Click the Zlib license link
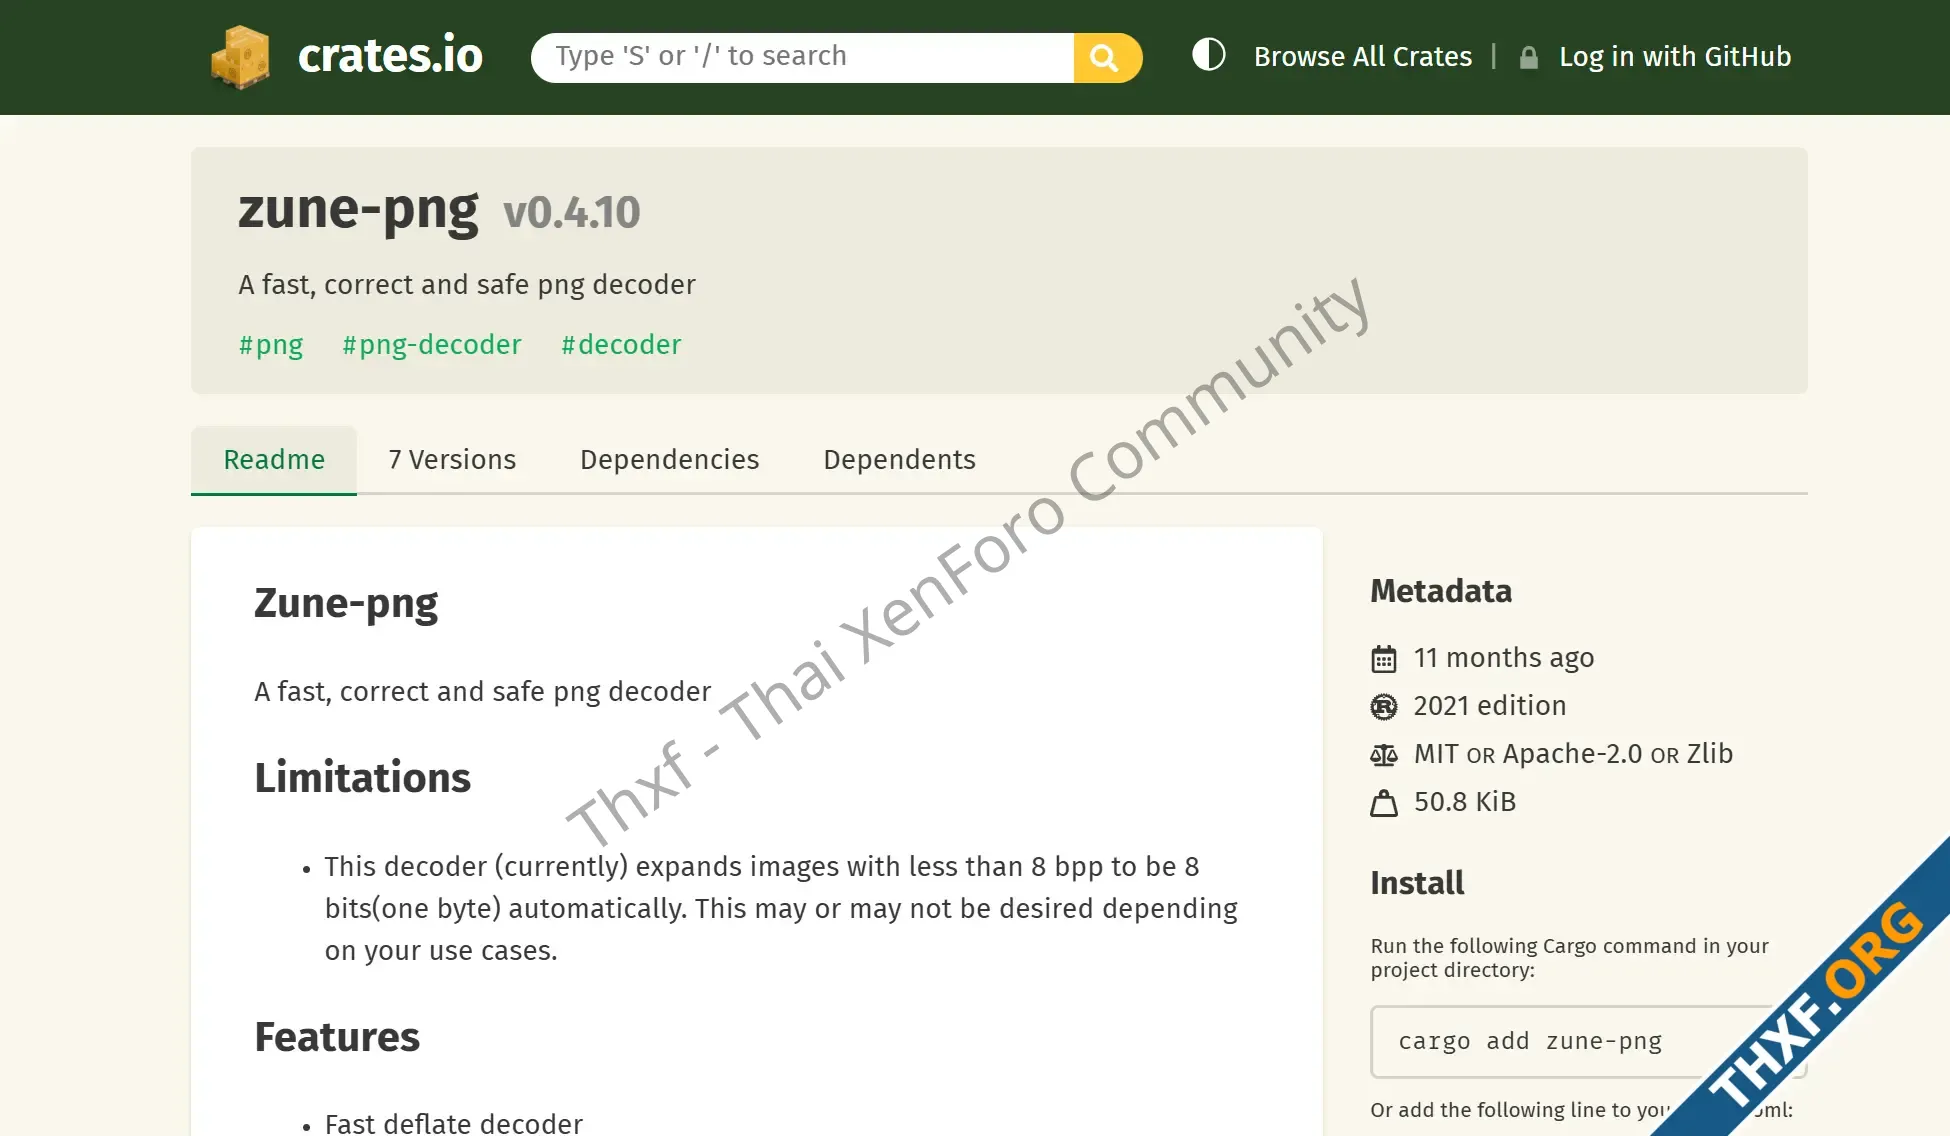The height and width of the screenshot is (1136, 1950). 1710,753
